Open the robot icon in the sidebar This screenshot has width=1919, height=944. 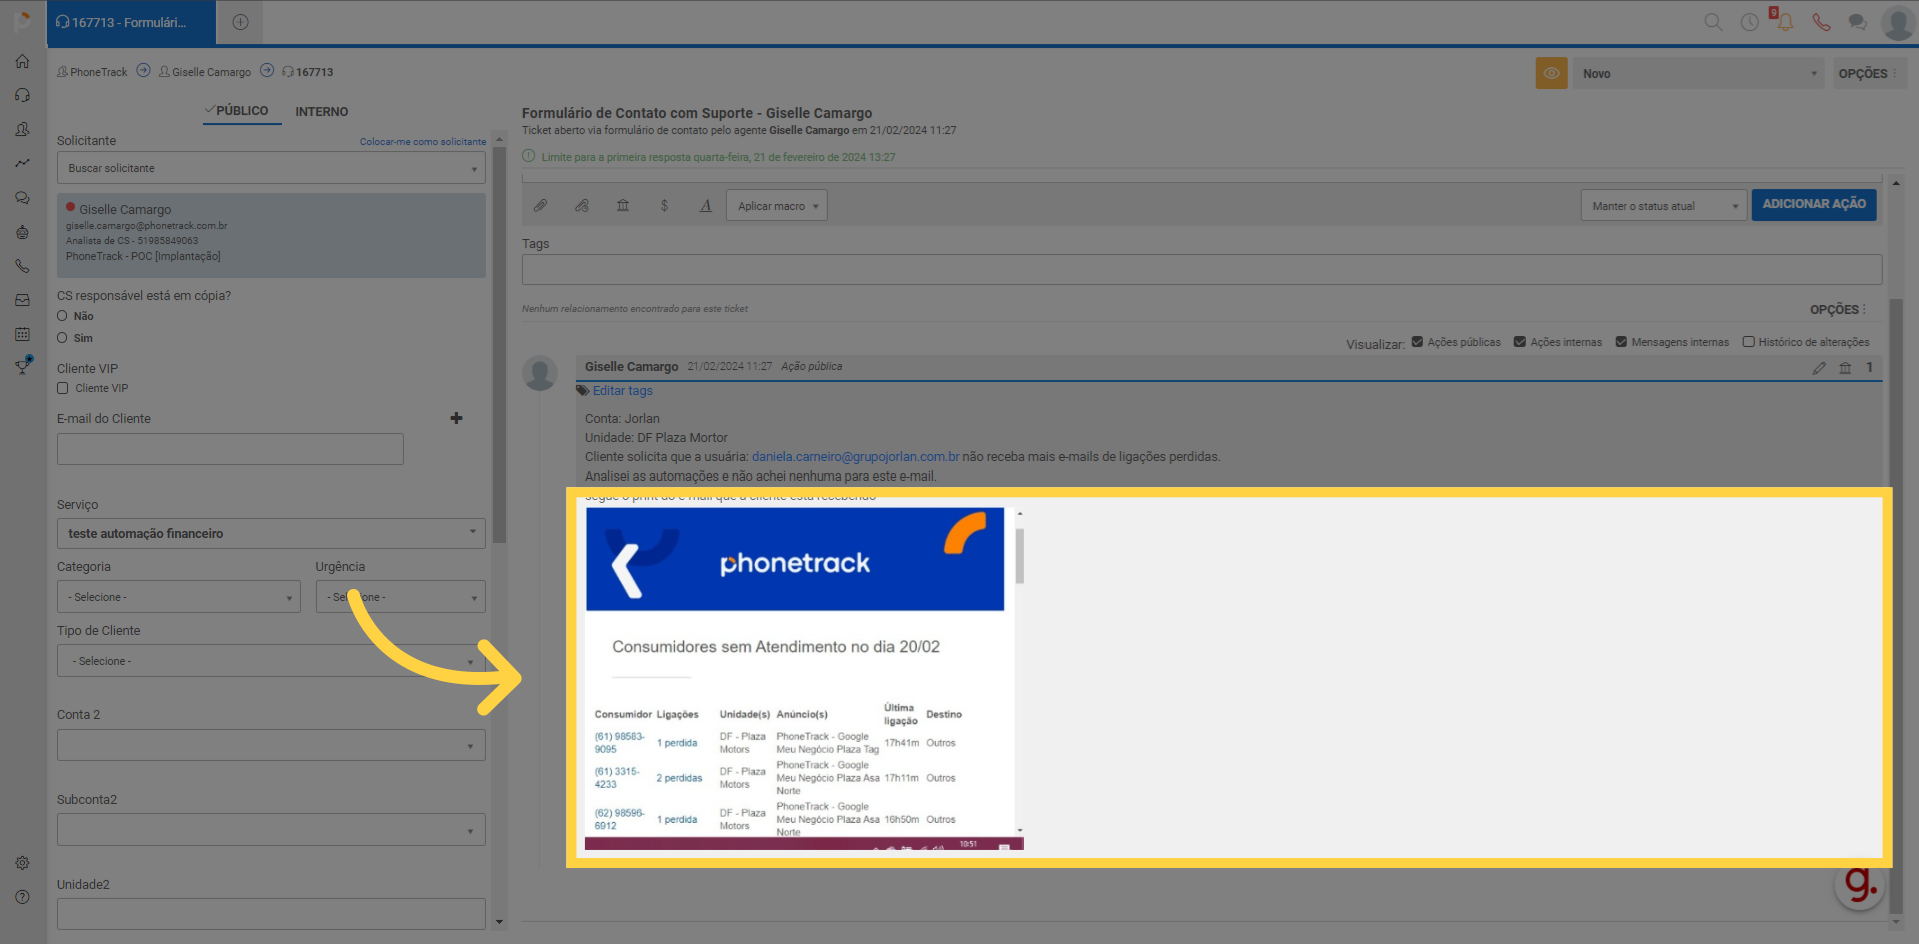tap(22, 232)
